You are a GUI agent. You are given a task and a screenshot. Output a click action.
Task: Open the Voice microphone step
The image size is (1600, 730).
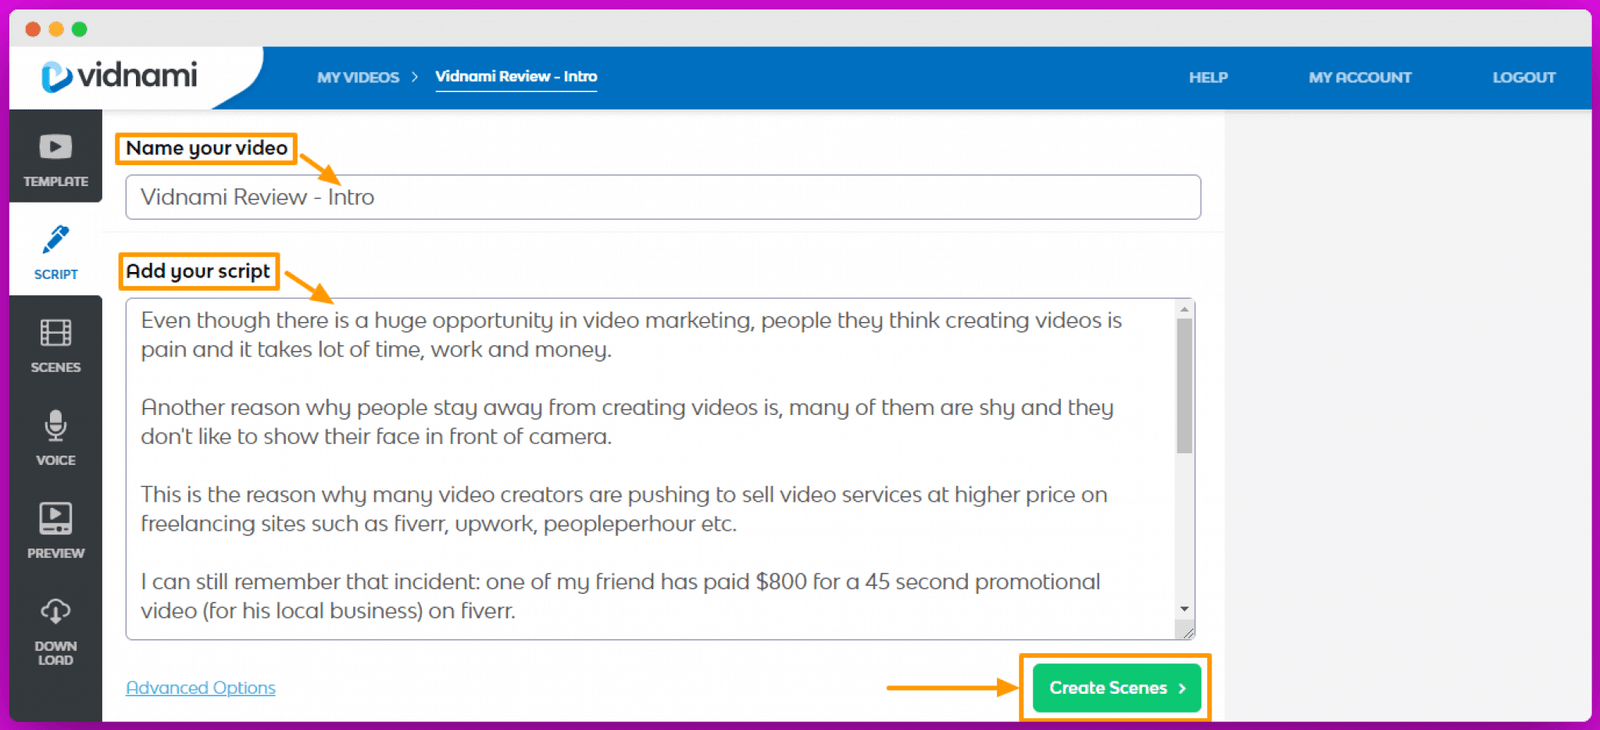[56, 438]
